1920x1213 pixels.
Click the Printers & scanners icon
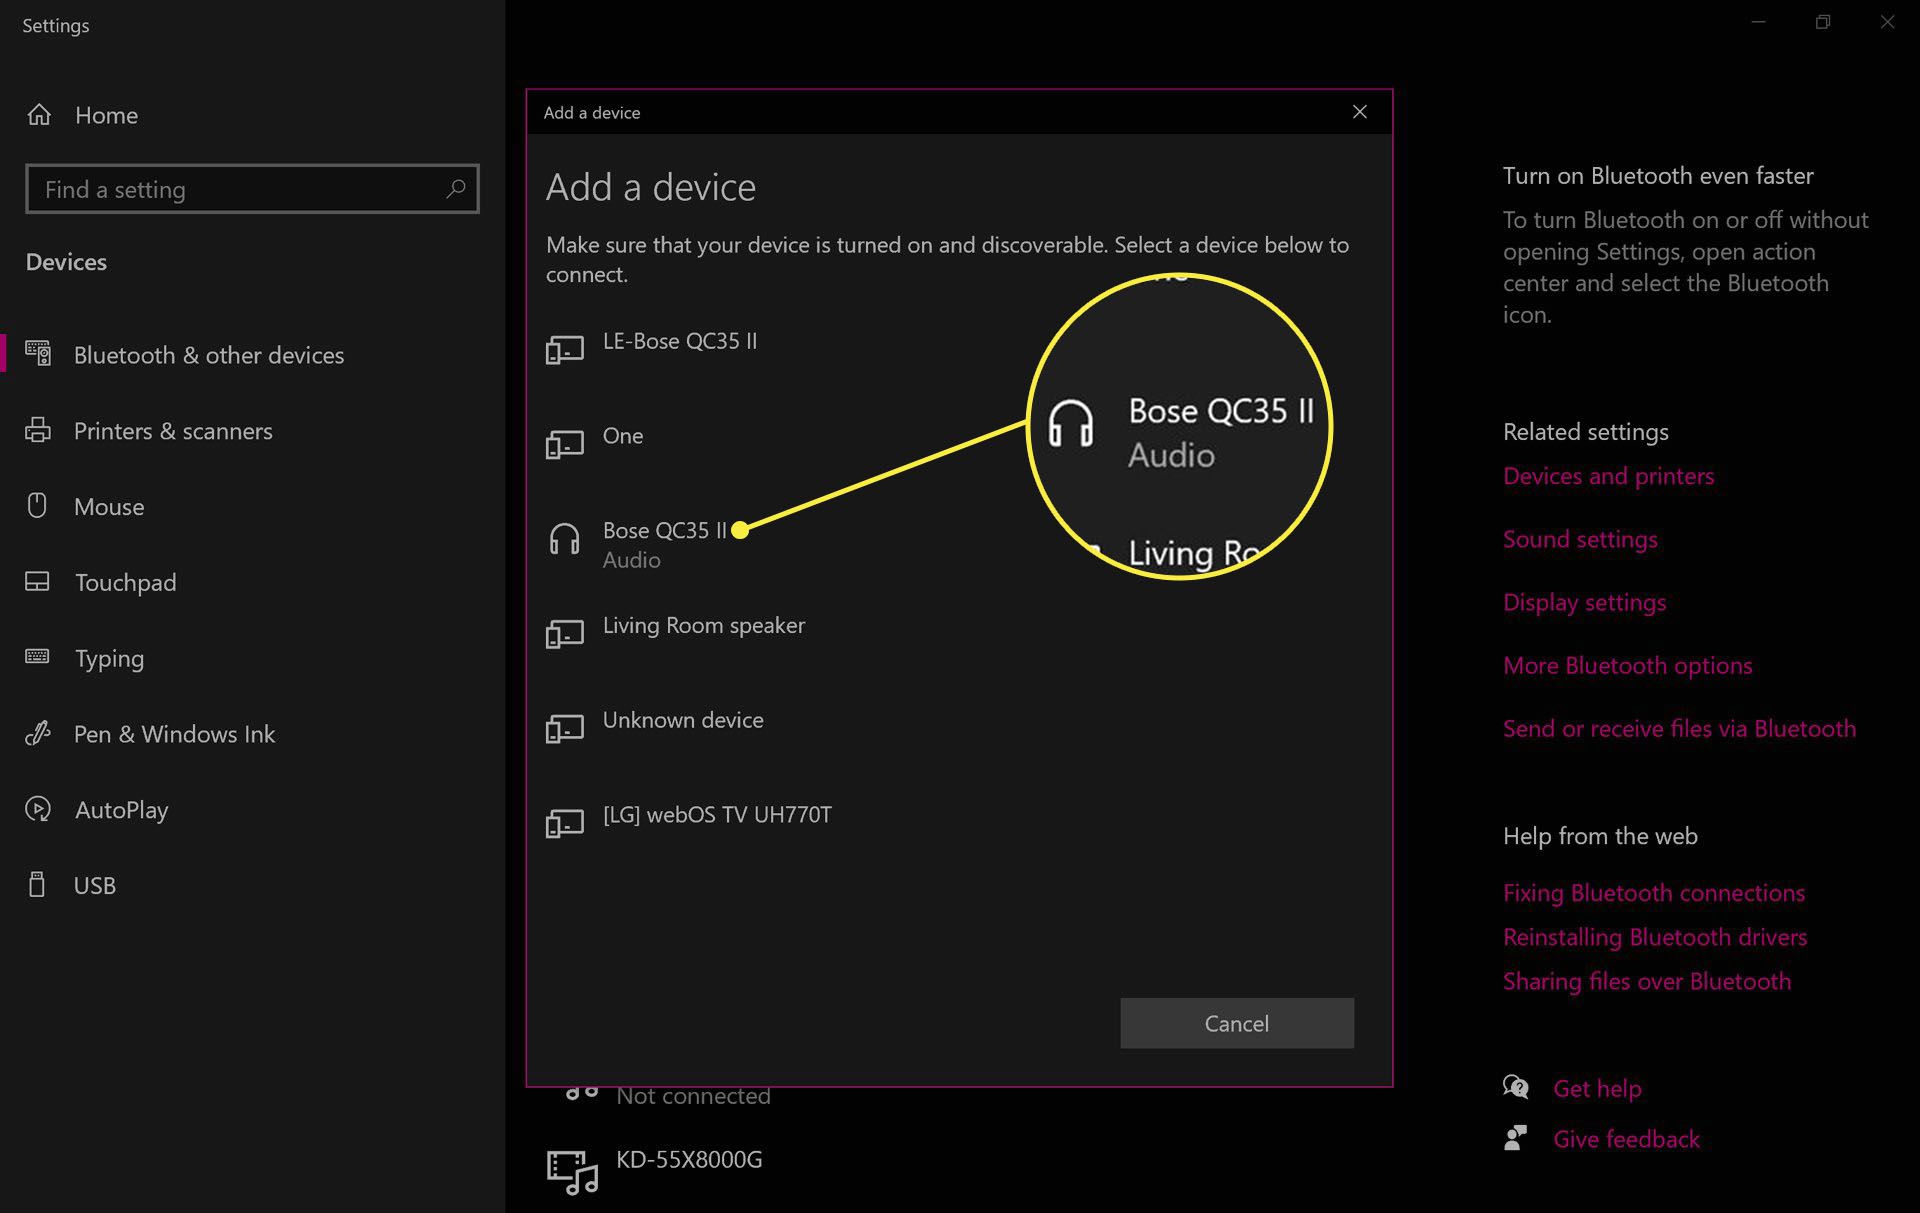click(x=38, y=430)
